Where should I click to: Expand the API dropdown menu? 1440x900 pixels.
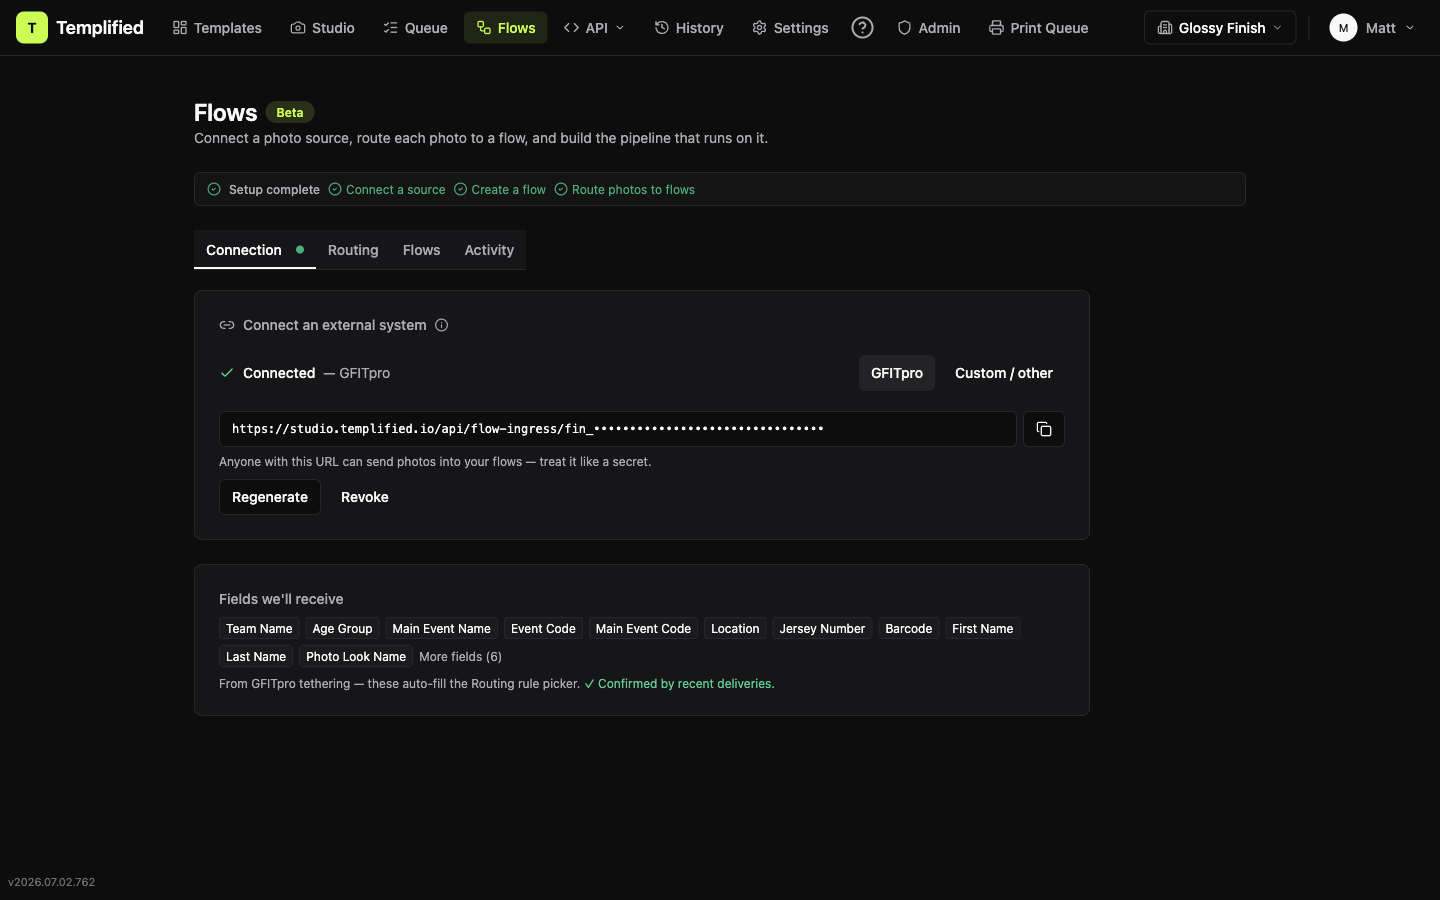594,28
